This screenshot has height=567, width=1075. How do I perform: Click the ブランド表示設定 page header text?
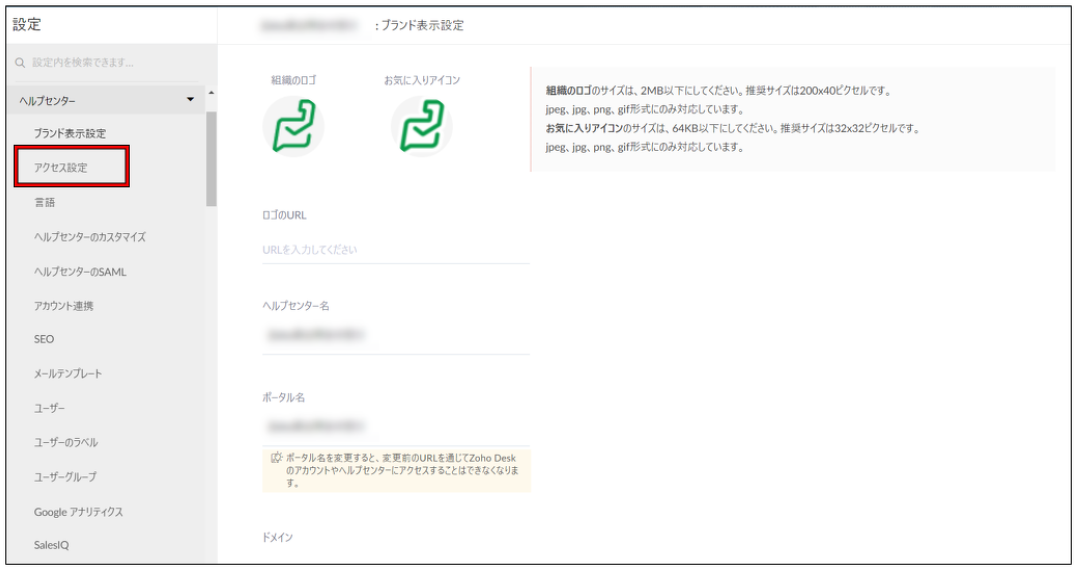422,25
